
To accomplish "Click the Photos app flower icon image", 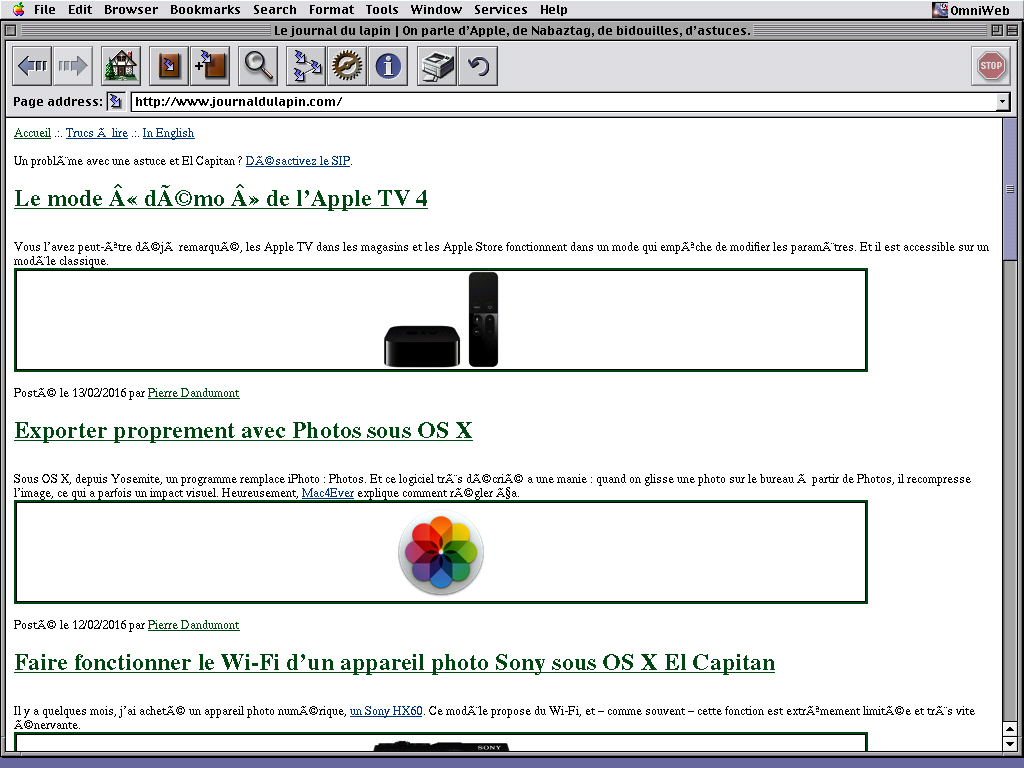I will [441, 552].
